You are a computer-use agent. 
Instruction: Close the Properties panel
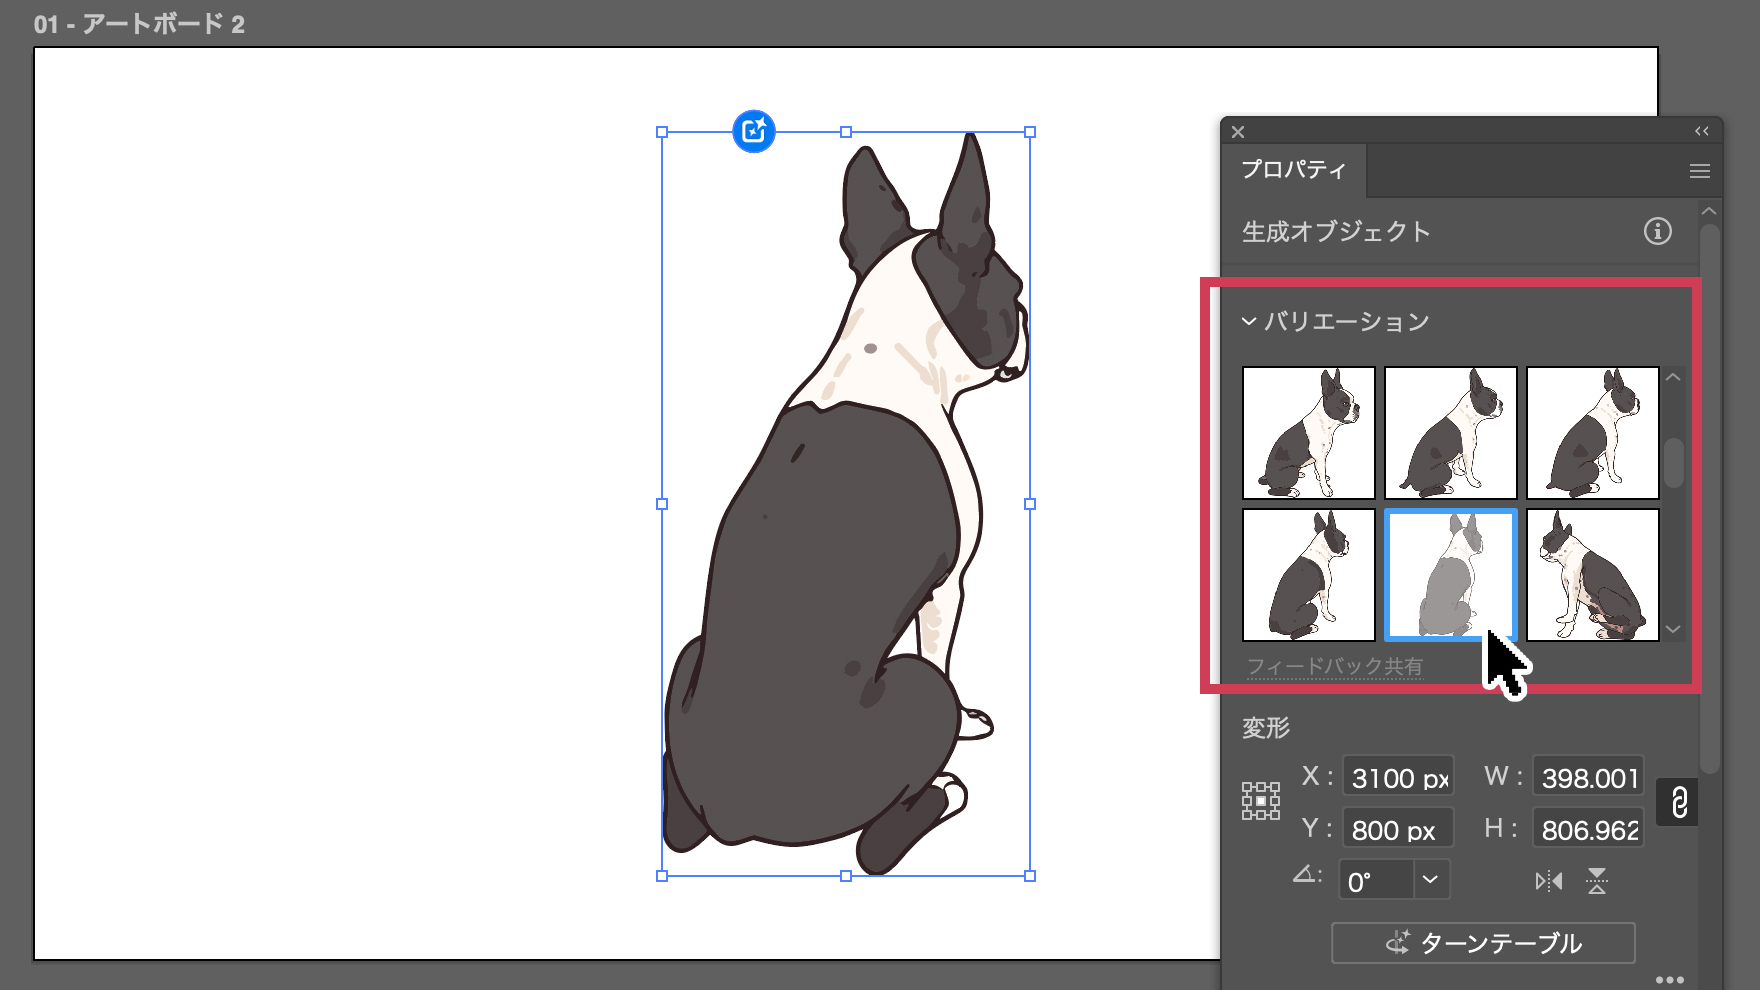(x=1238, y=132)
